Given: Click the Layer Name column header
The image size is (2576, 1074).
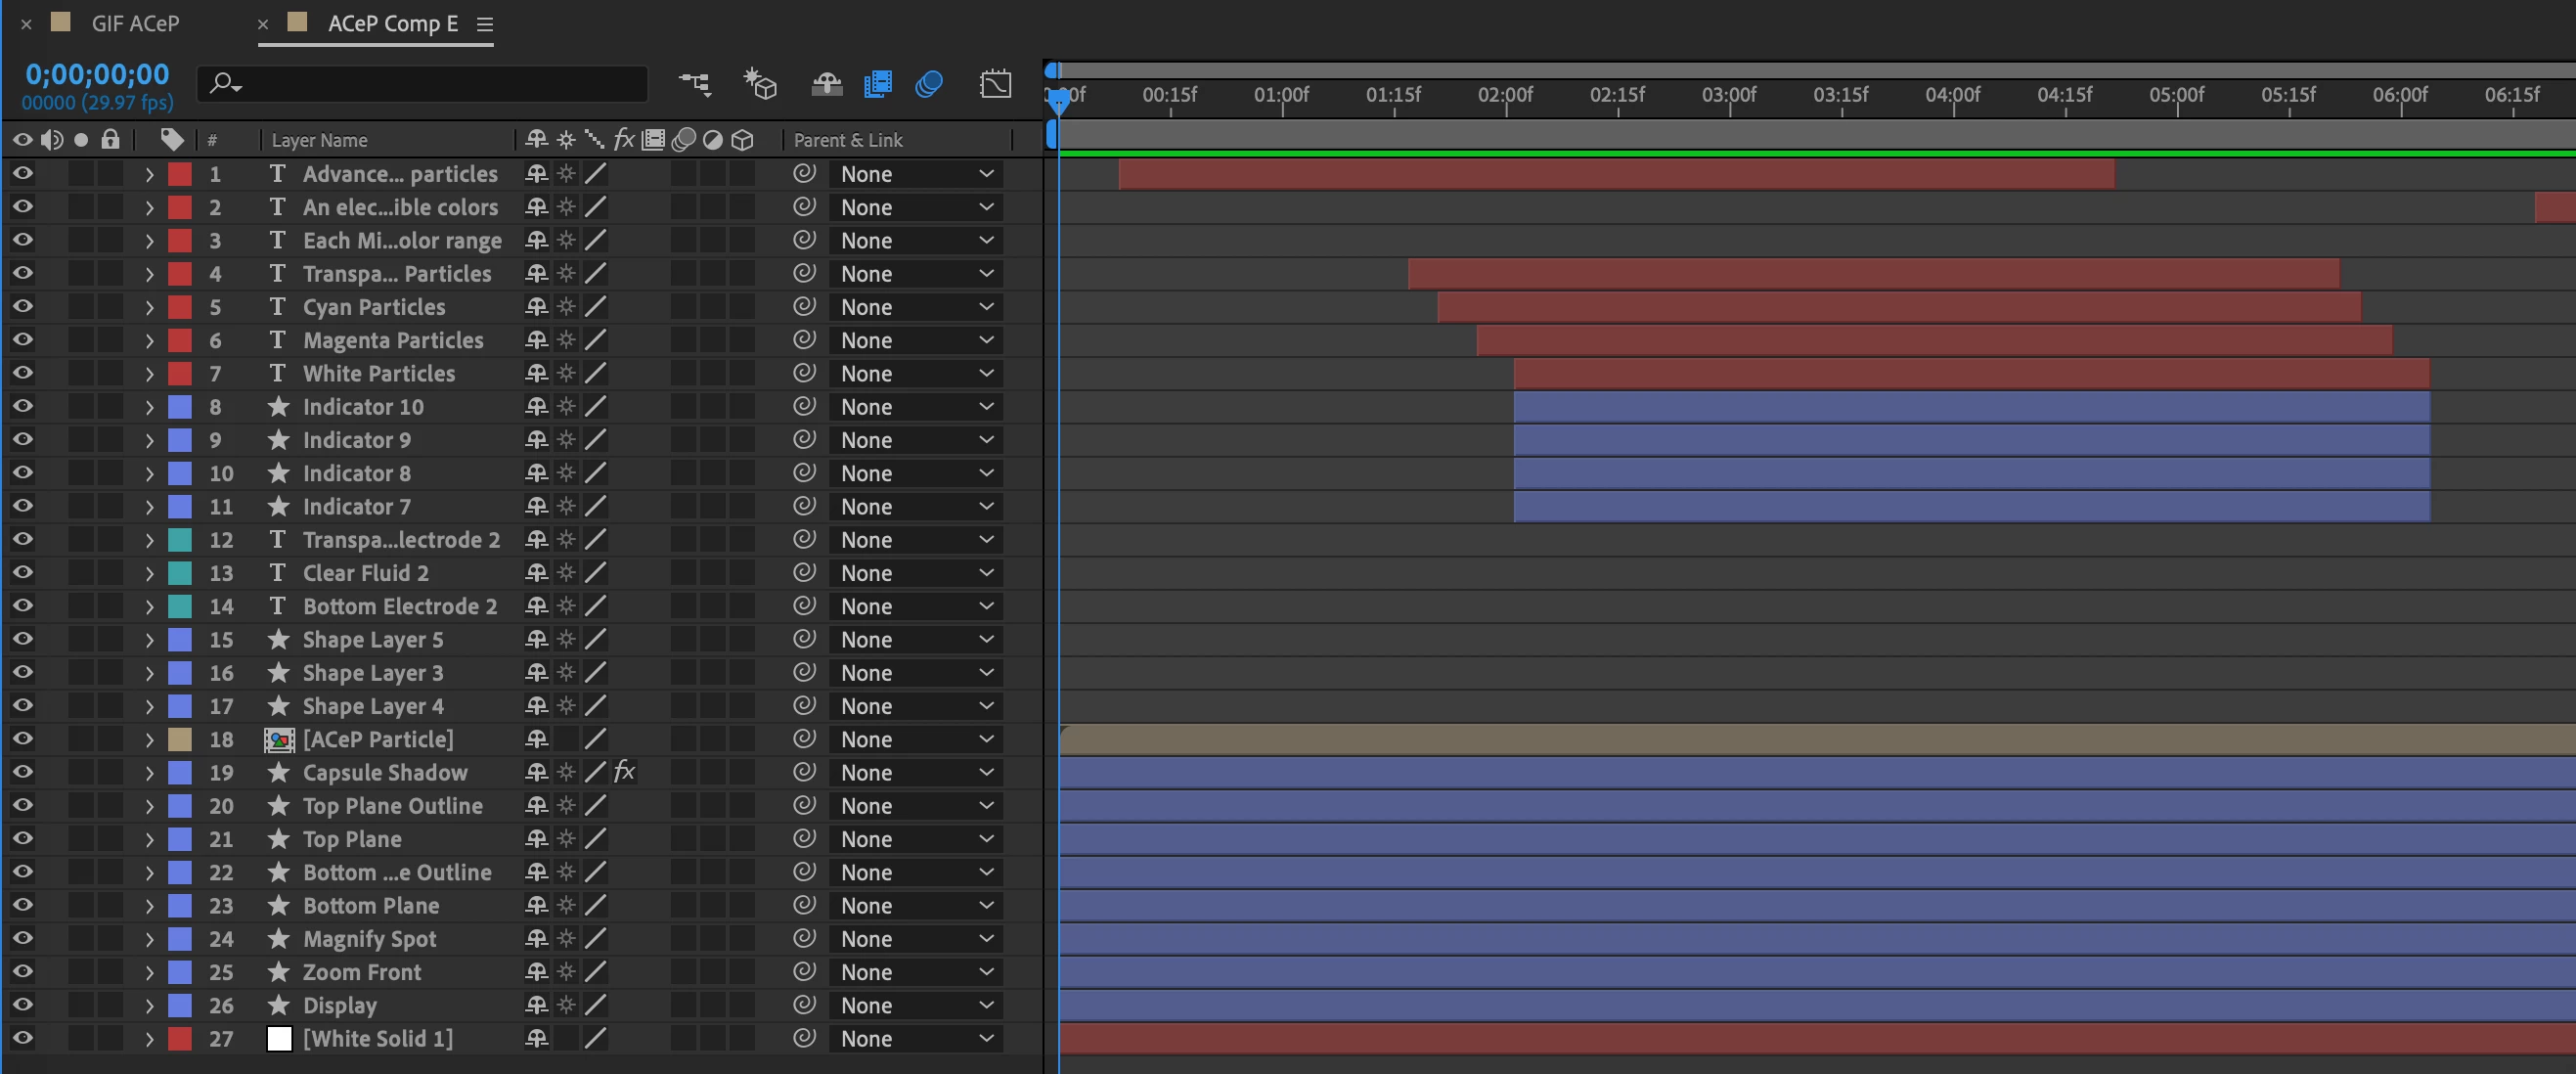Looking at the screenshot, I should (x=320, y=140).
